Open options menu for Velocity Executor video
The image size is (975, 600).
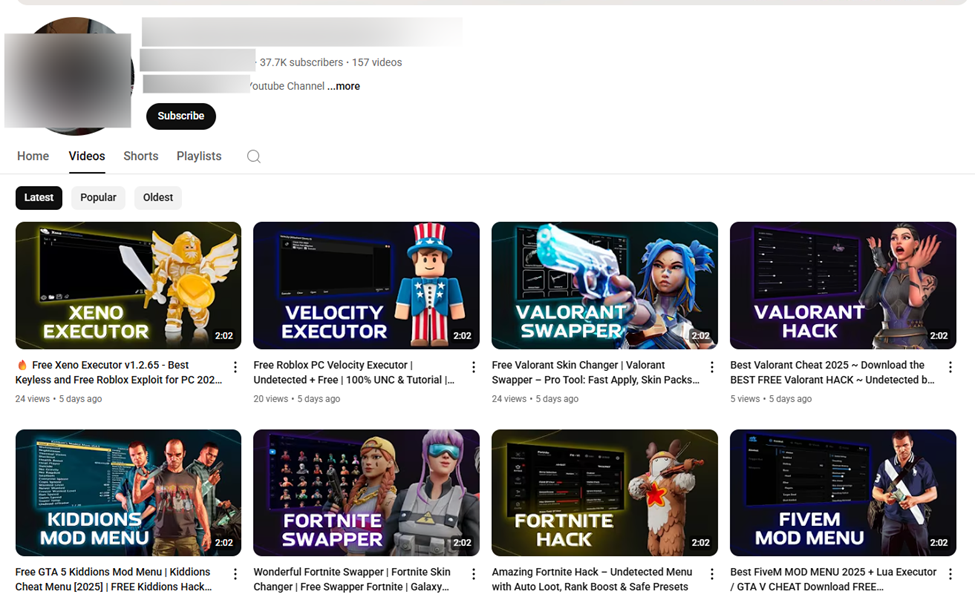click(474, 368)
